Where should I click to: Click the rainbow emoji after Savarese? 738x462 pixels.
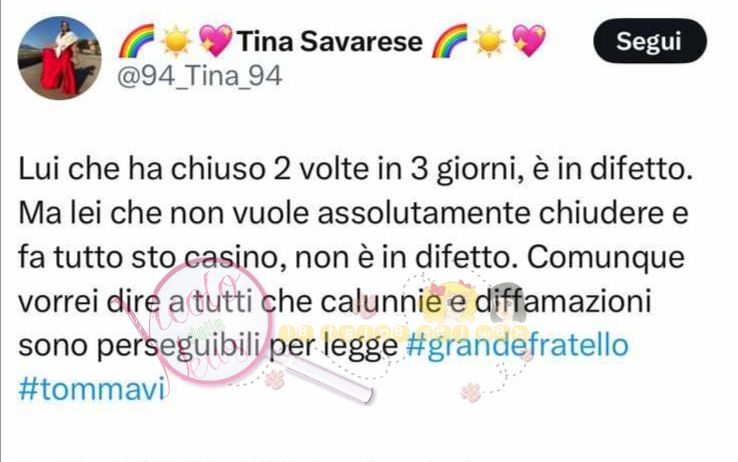point(449,41)
